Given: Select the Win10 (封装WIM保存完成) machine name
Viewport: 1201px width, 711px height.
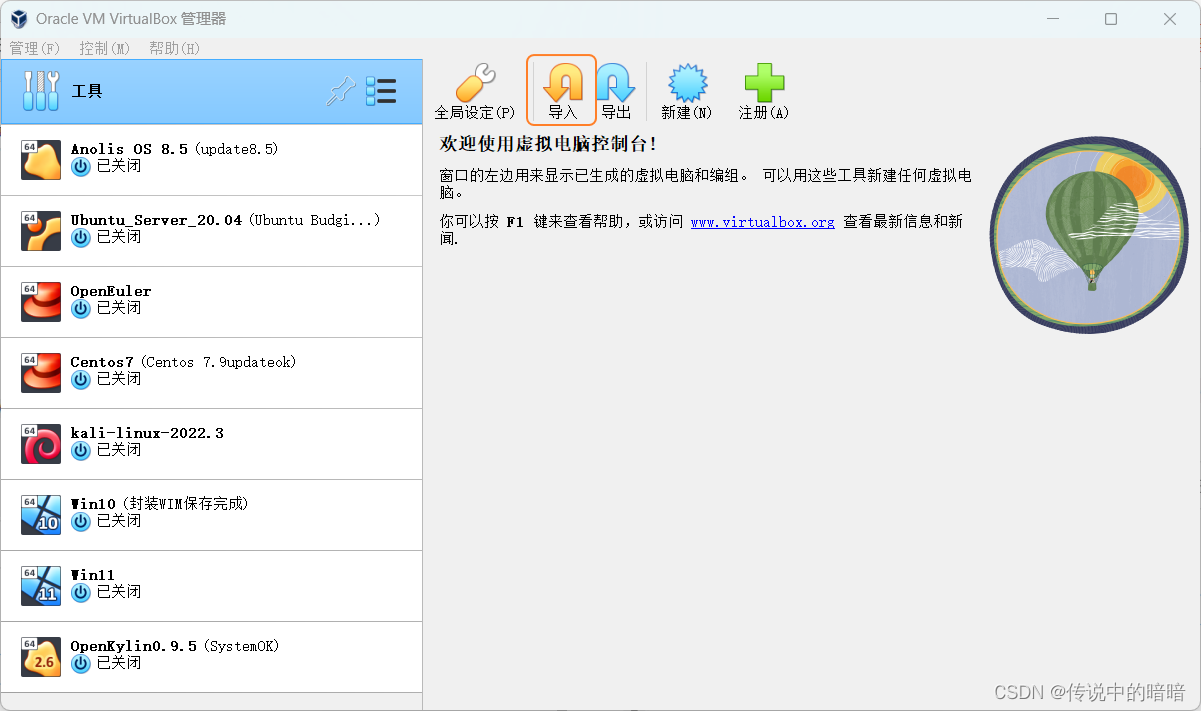Looking at the screenshot, I should click(159, 504).
